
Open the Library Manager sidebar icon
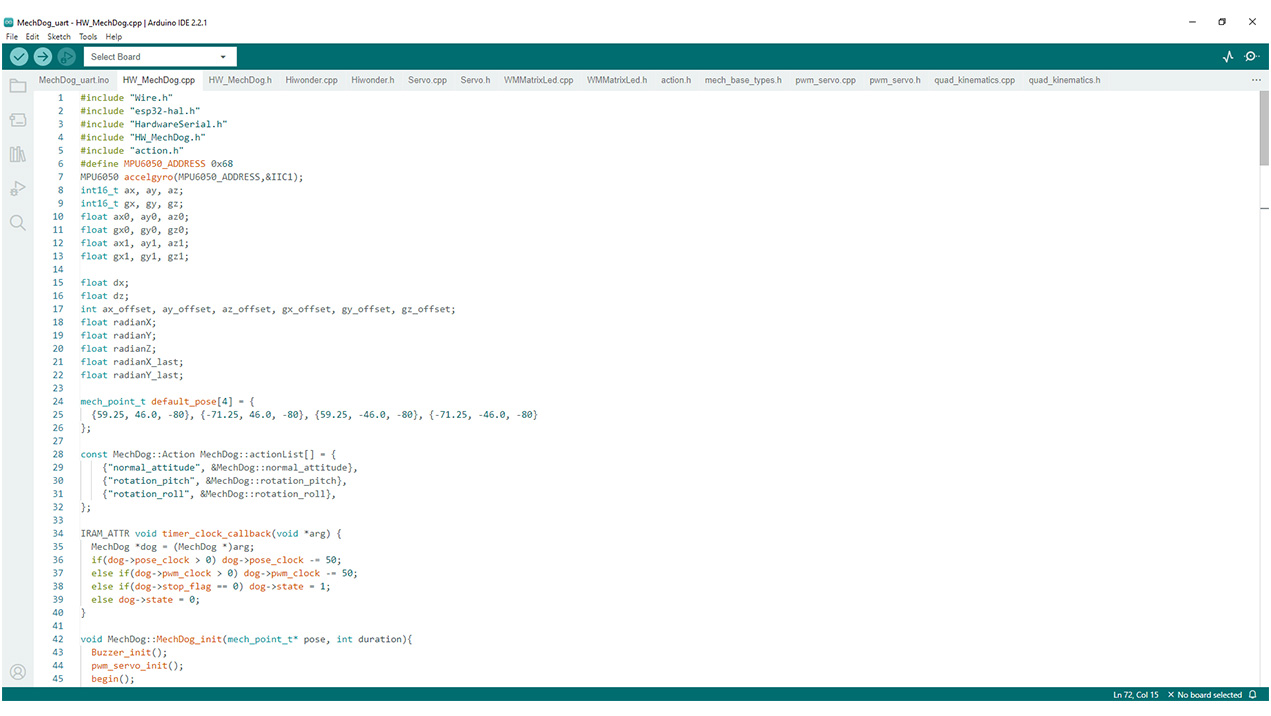tap(18, 154)
